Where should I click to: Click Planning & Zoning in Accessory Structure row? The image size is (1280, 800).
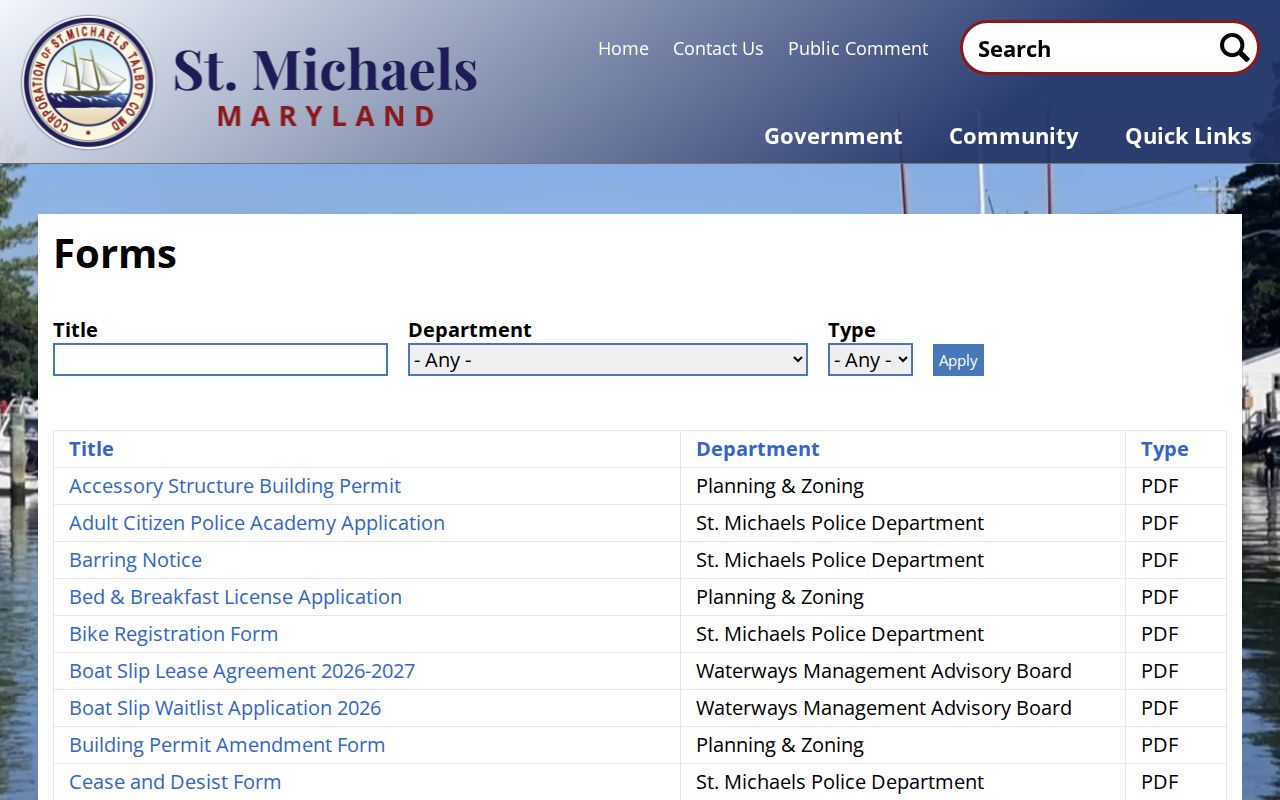click(780, 486)
